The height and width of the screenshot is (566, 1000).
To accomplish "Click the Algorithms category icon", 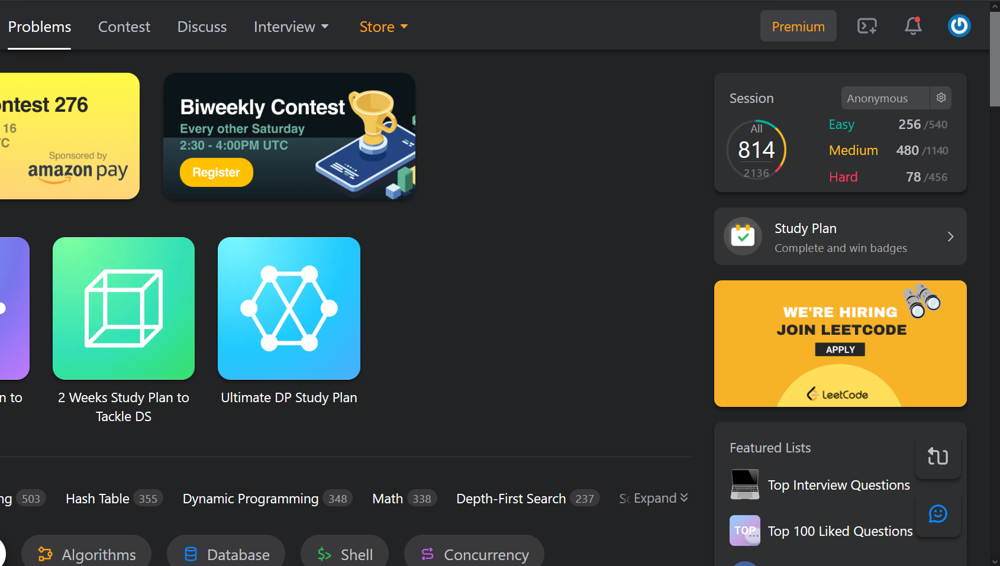I will coord(45,555).
